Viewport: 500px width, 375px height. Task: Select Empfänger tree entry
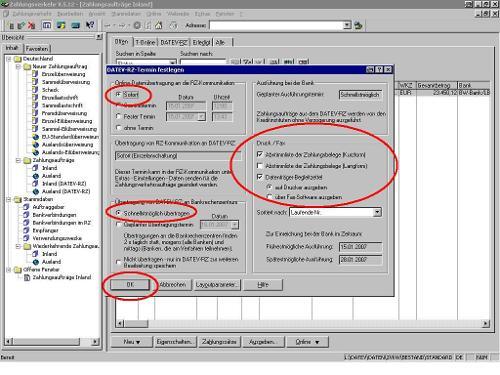point(45,230)
